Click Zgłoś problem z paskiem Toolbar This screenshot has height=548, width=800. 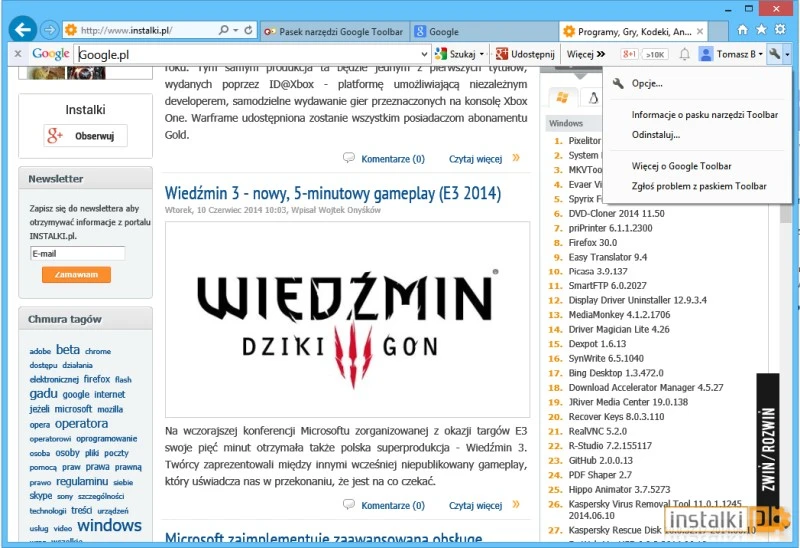[699, 186]
